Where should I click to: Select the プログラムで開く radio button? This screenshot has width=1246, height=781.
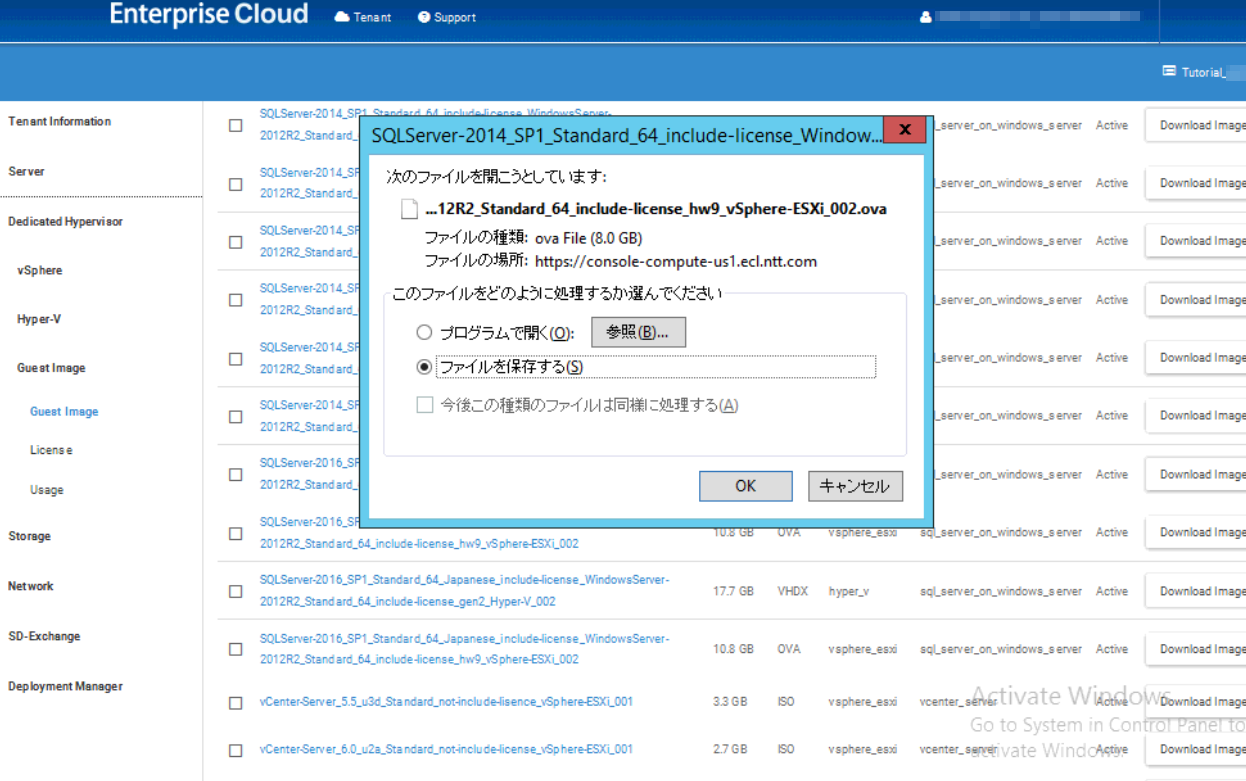[424, 332]
